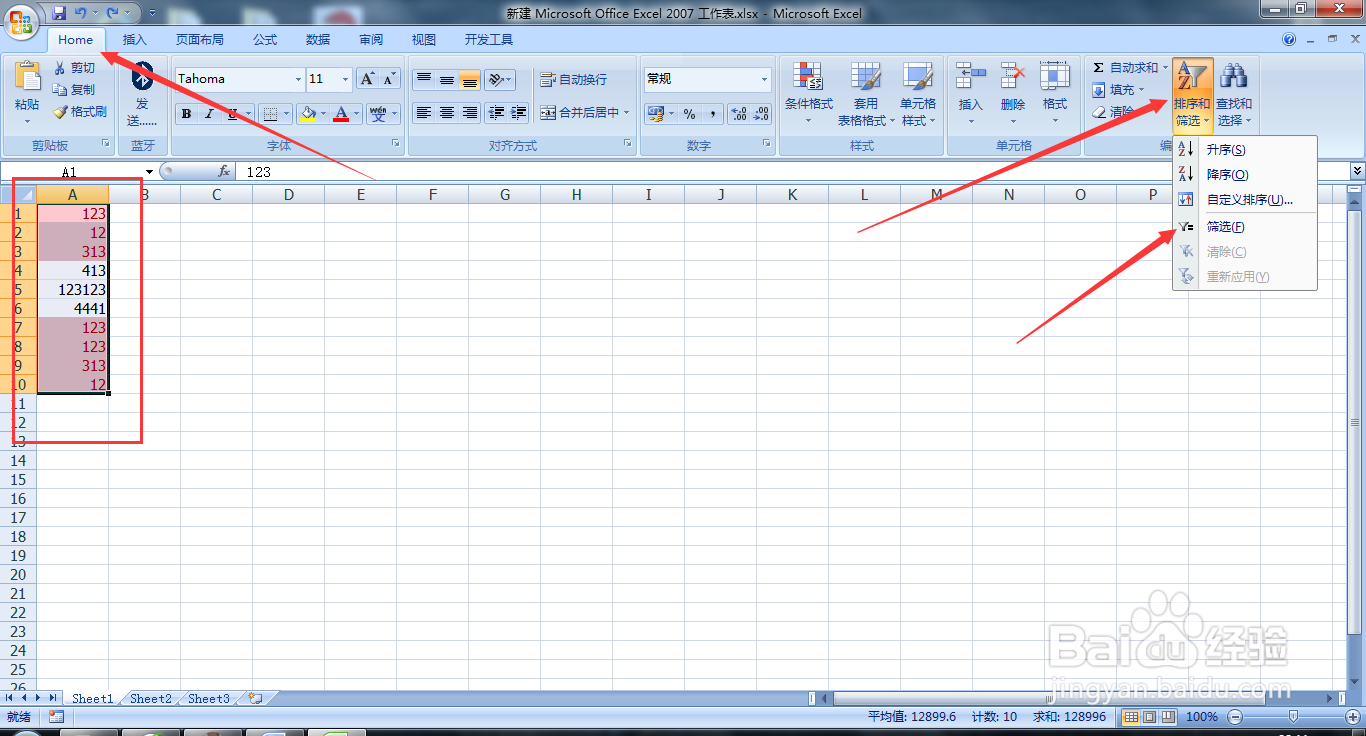Screen dimensions: 1366x736
Task: Align text left
Action: pyautogui.click(x=424, y=113)
